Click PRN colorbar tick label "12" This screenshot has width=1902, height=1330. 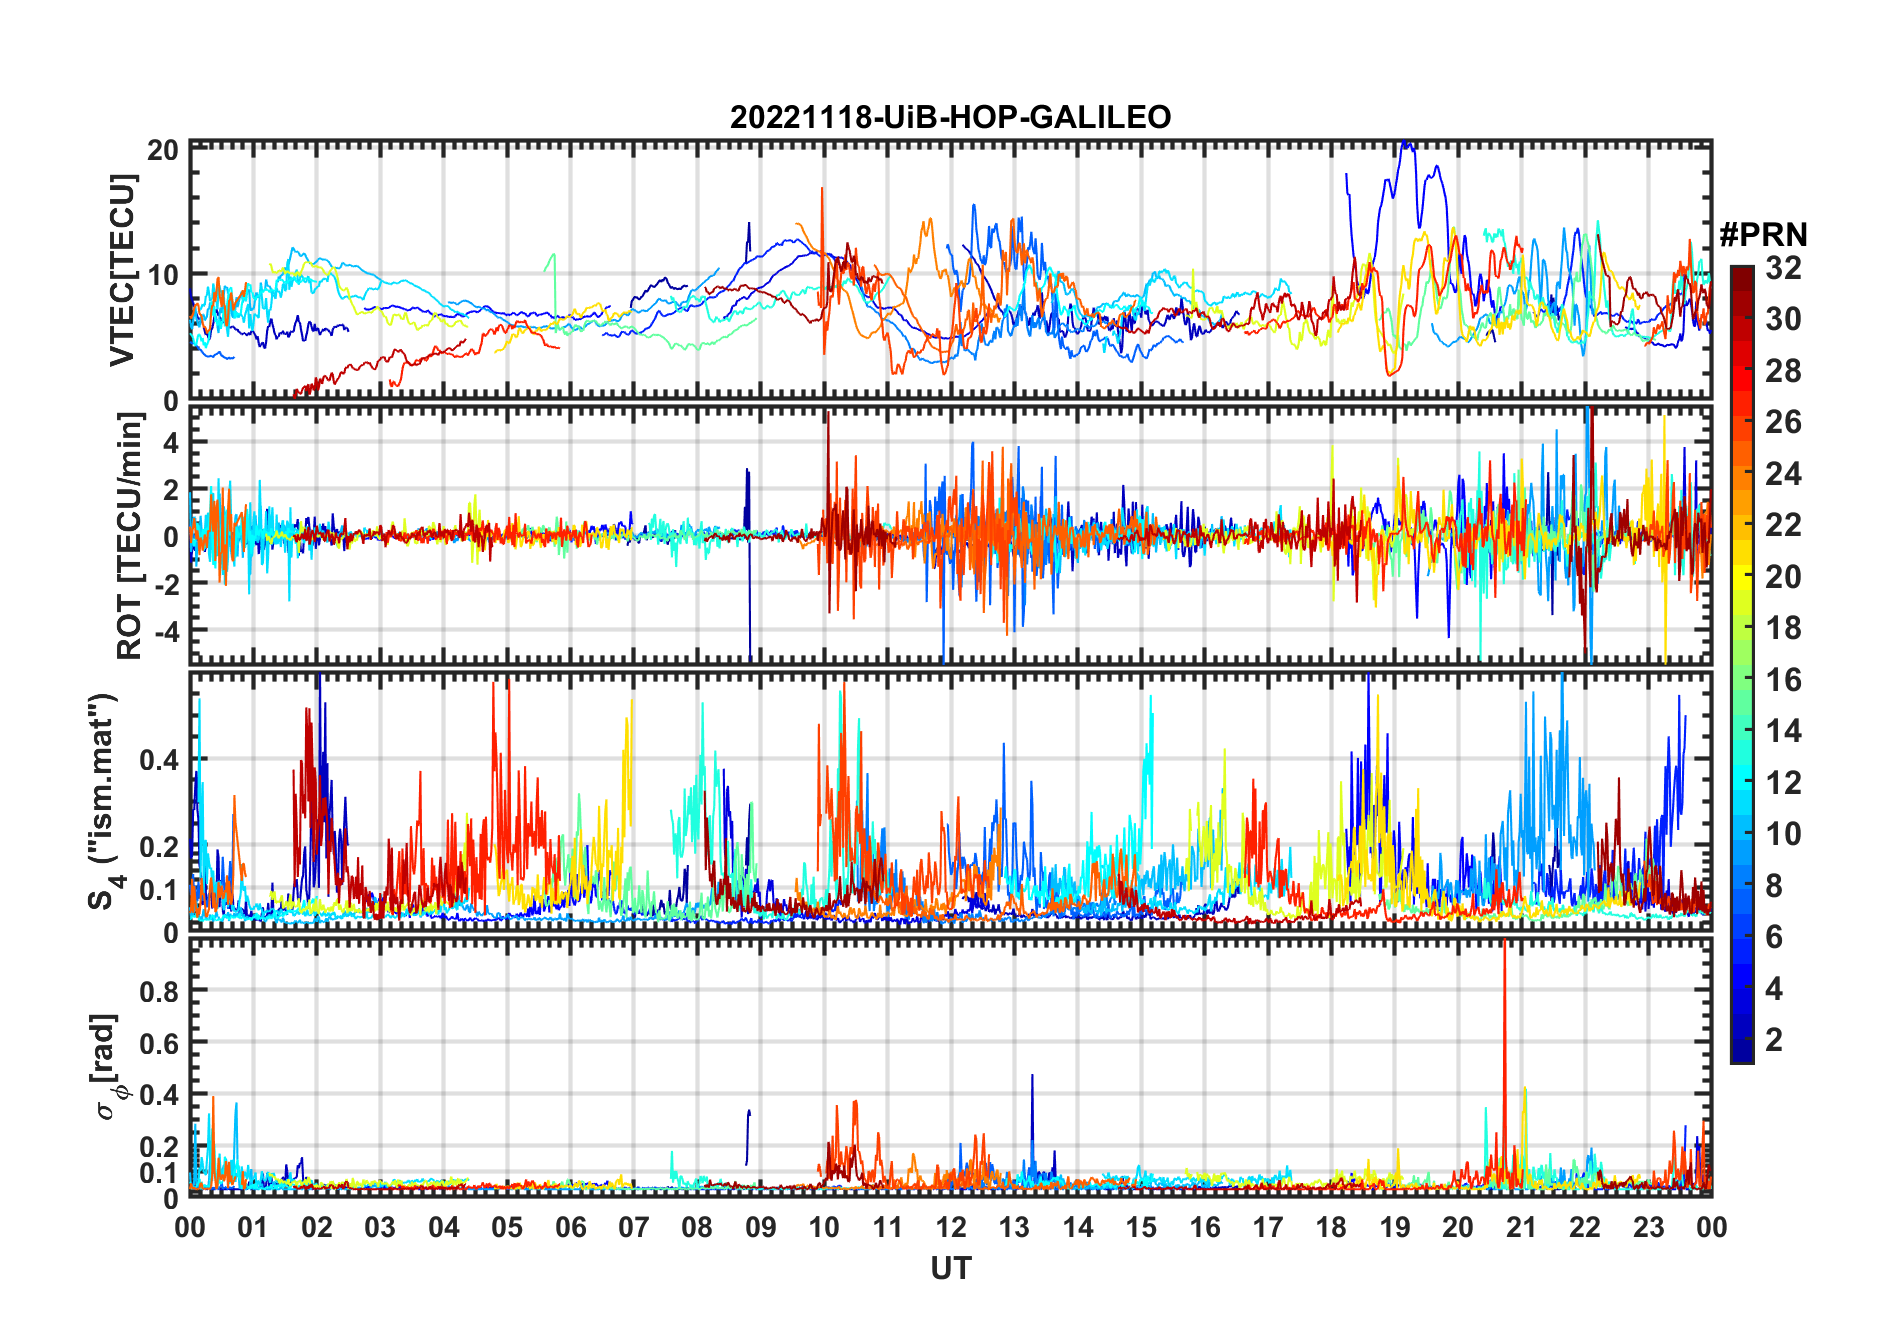pyautogui.click(x=1783, y=783)
